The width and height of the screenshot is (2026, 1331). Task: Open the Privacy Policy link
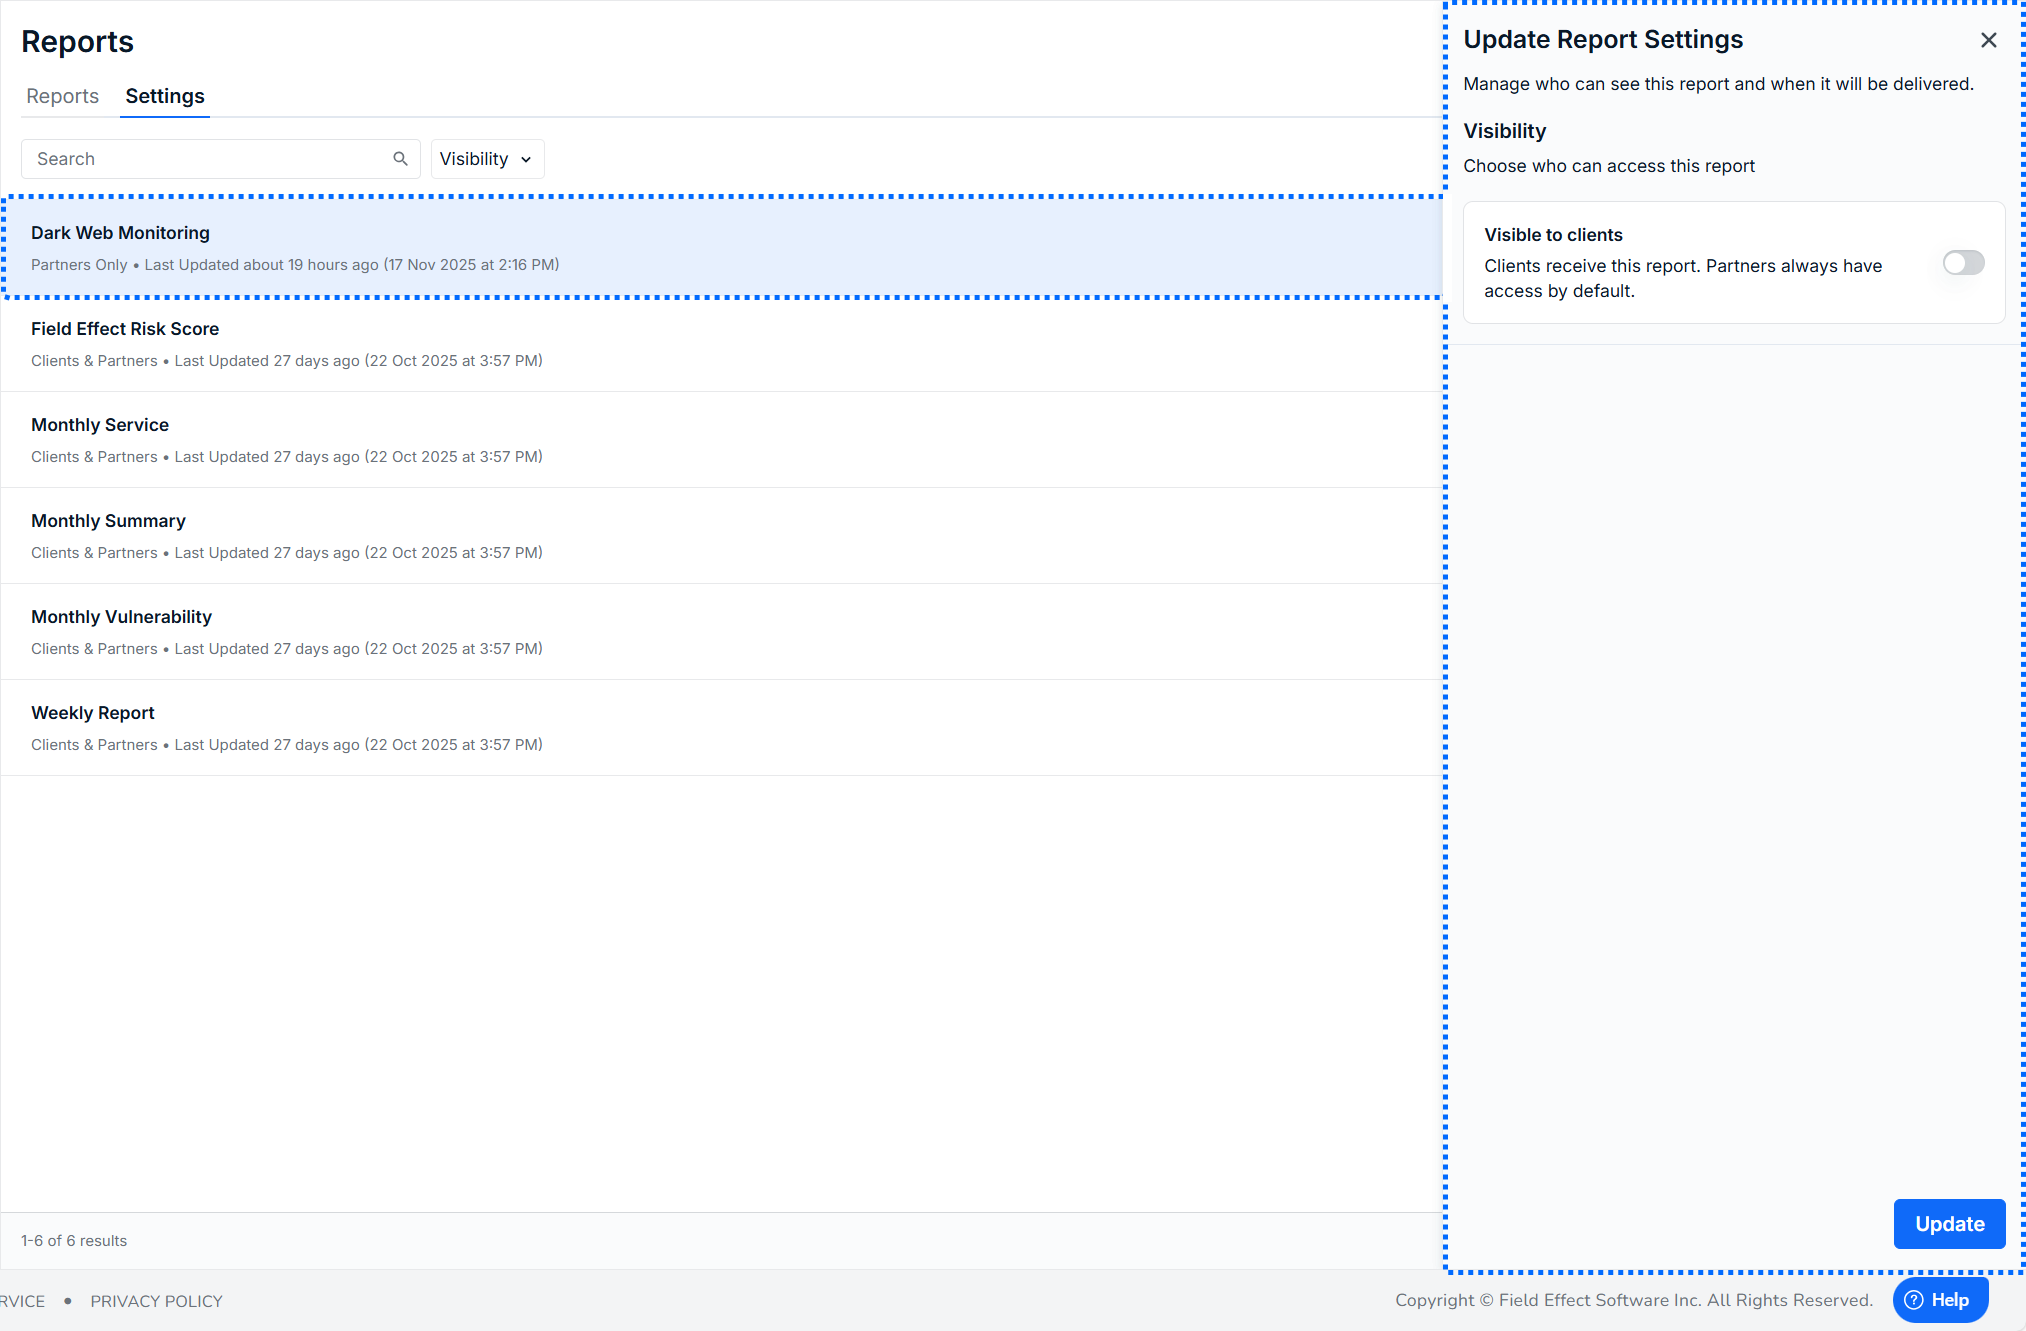[156, 1301]
